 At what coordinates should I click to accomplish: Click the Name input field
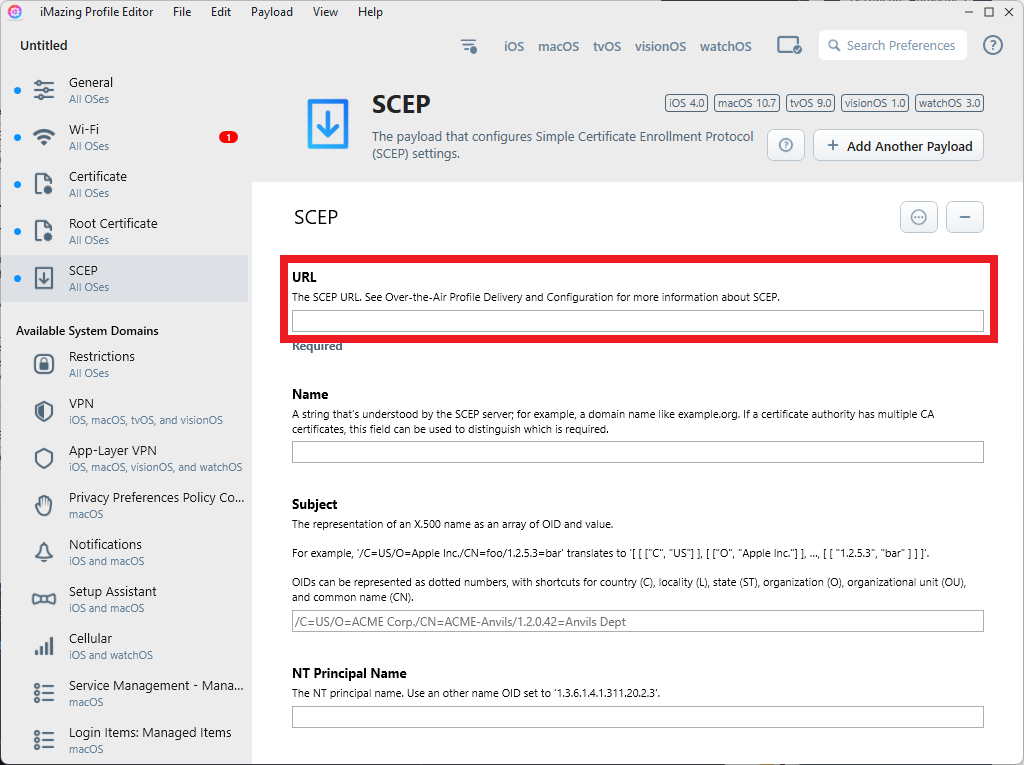pos(637,451)
